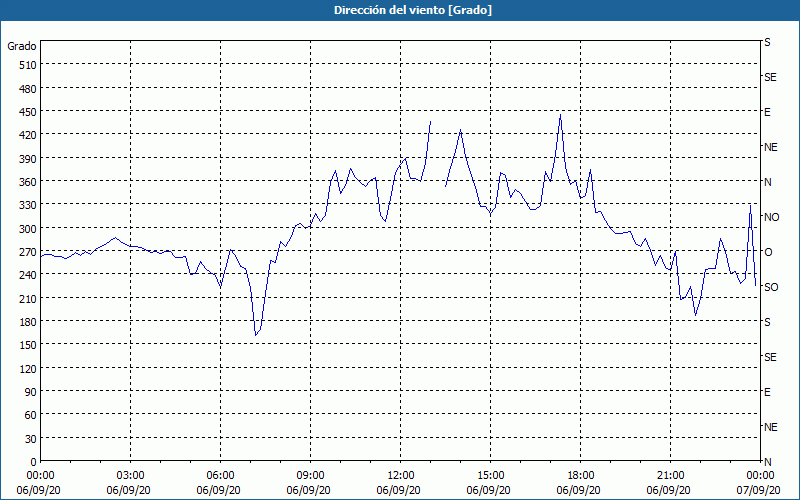Image resolution: width=800 pixels, height=500 pixels.
Task: Select the 03:00 time axis label
Action: pos(131,476)
